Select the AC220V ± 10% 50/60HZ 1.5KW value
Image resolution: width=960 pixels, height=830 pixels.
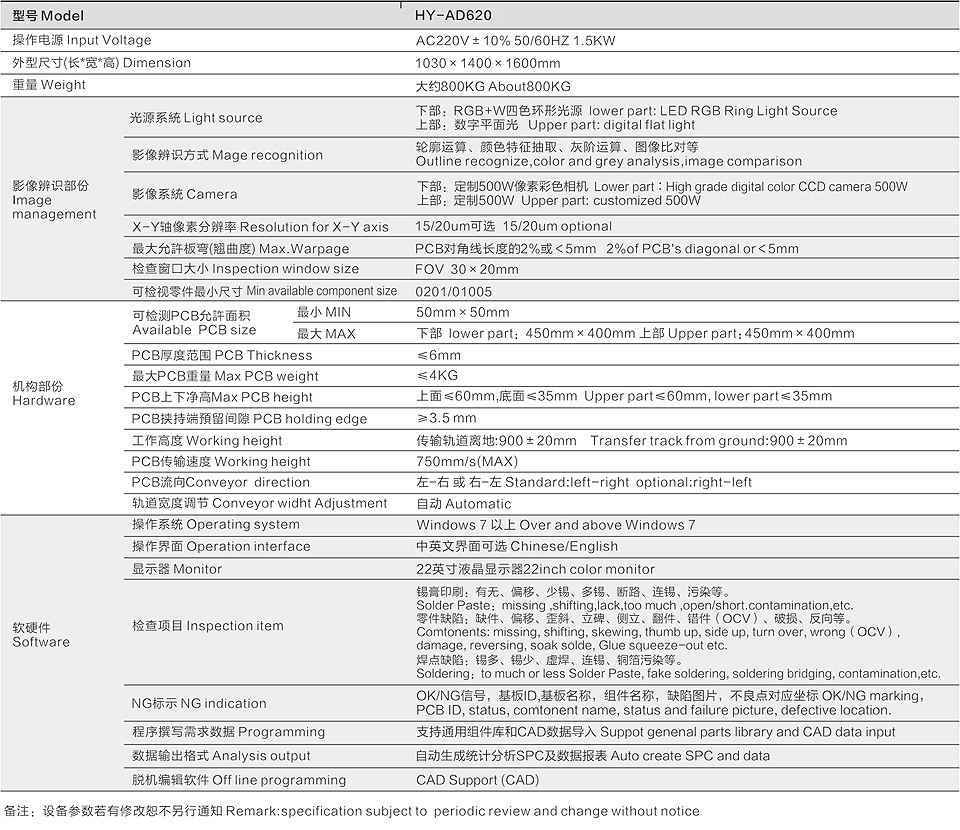516,41
